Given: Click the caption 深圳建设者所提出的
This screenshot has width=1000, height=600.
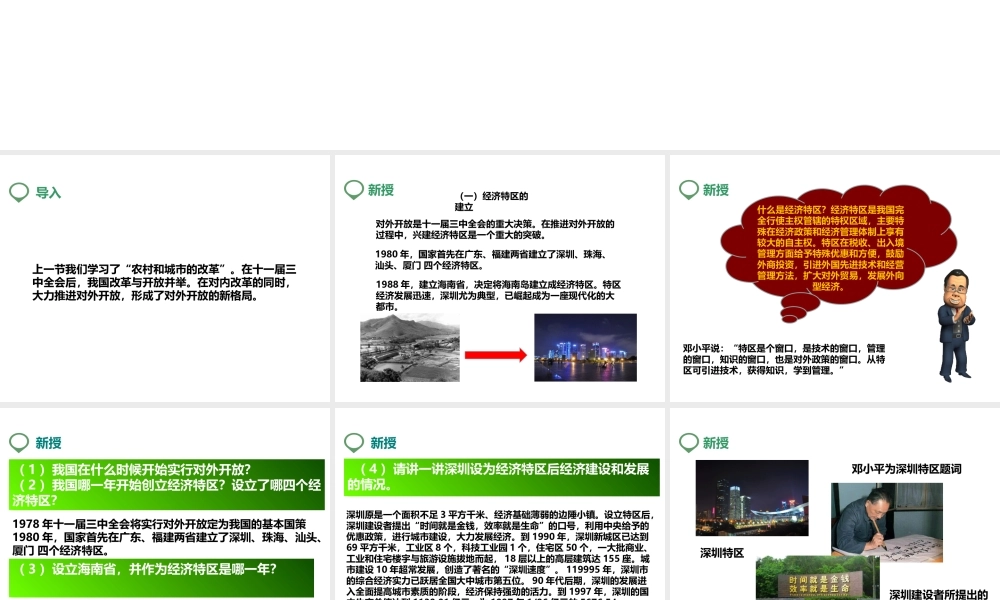Looking at the screenshot, I should tap(938, 594).
